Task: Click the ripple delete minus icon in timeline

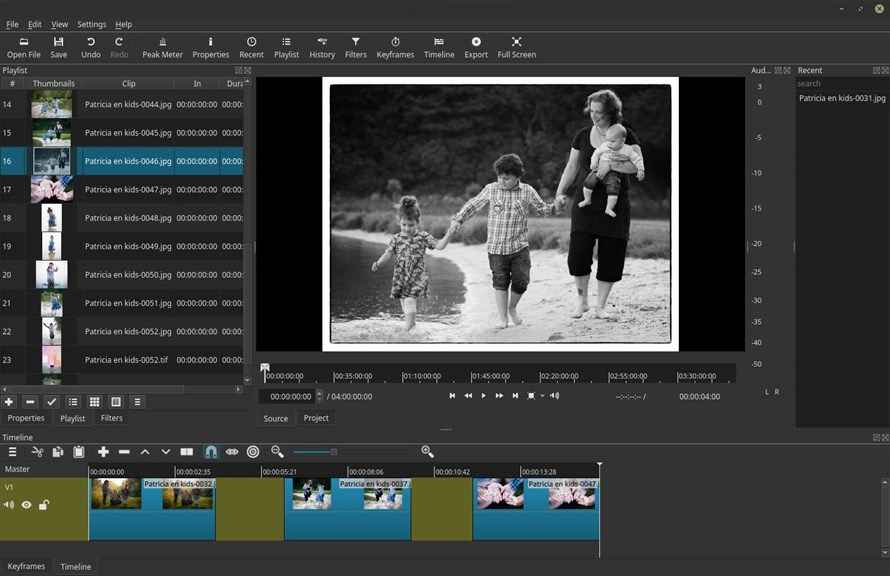Action: coord(124,452)
